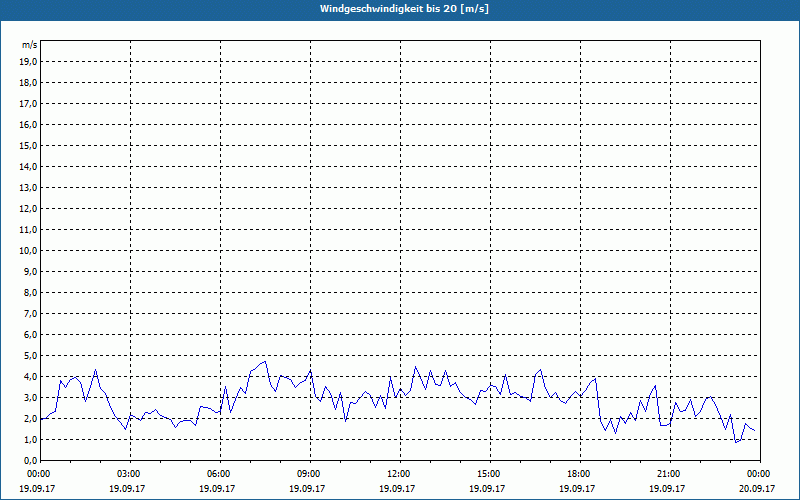Select the '5,0' y-axis label
This screenshot has height=500, width=800.
coord(30,356)
